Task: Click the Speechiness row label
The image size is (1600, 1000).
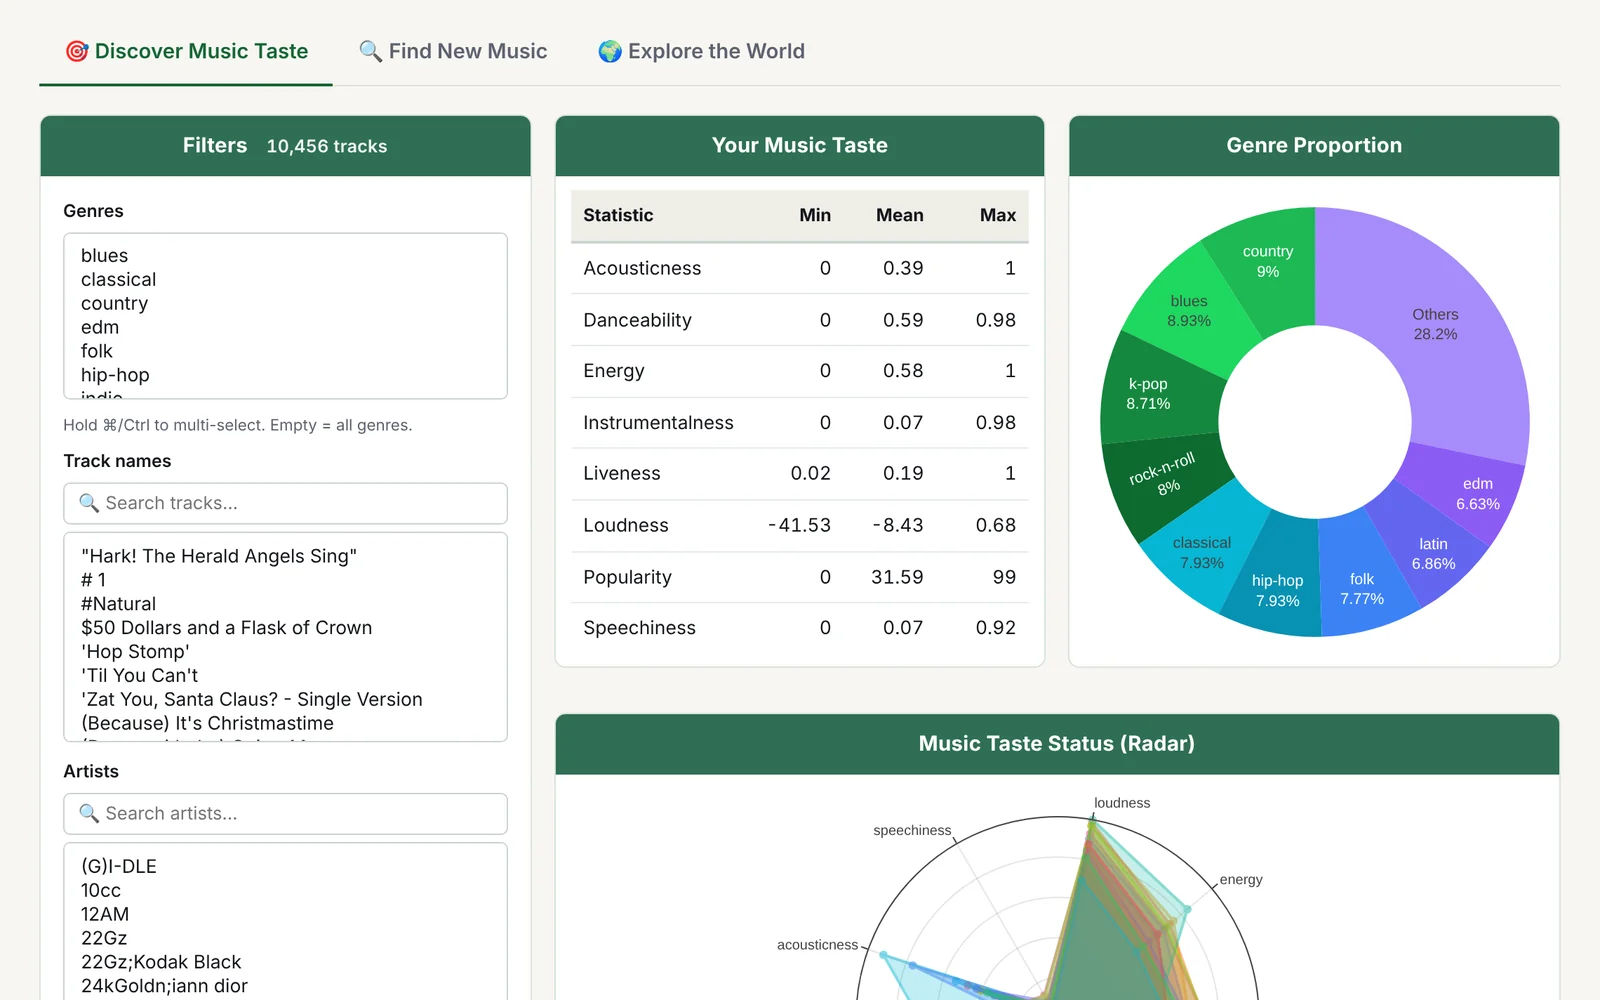Action: 639,628
